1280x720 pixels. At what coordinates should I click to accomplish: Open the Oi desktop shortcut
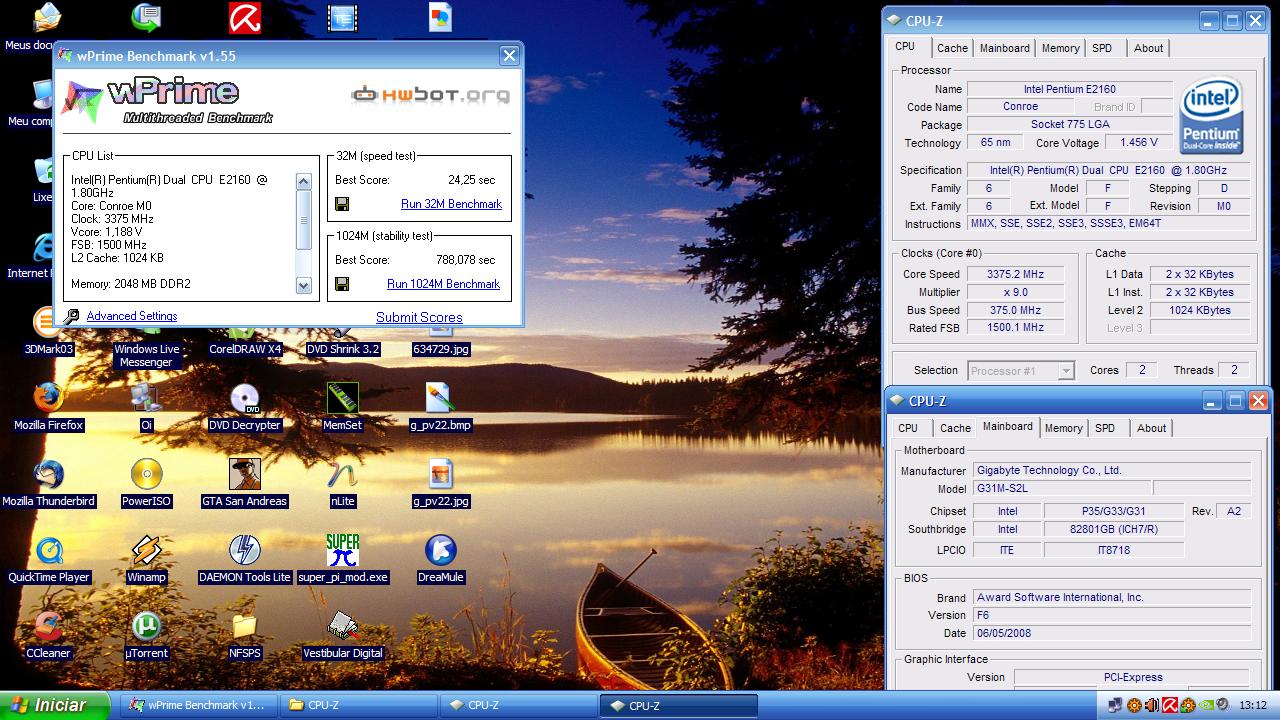tap(146, 407)
